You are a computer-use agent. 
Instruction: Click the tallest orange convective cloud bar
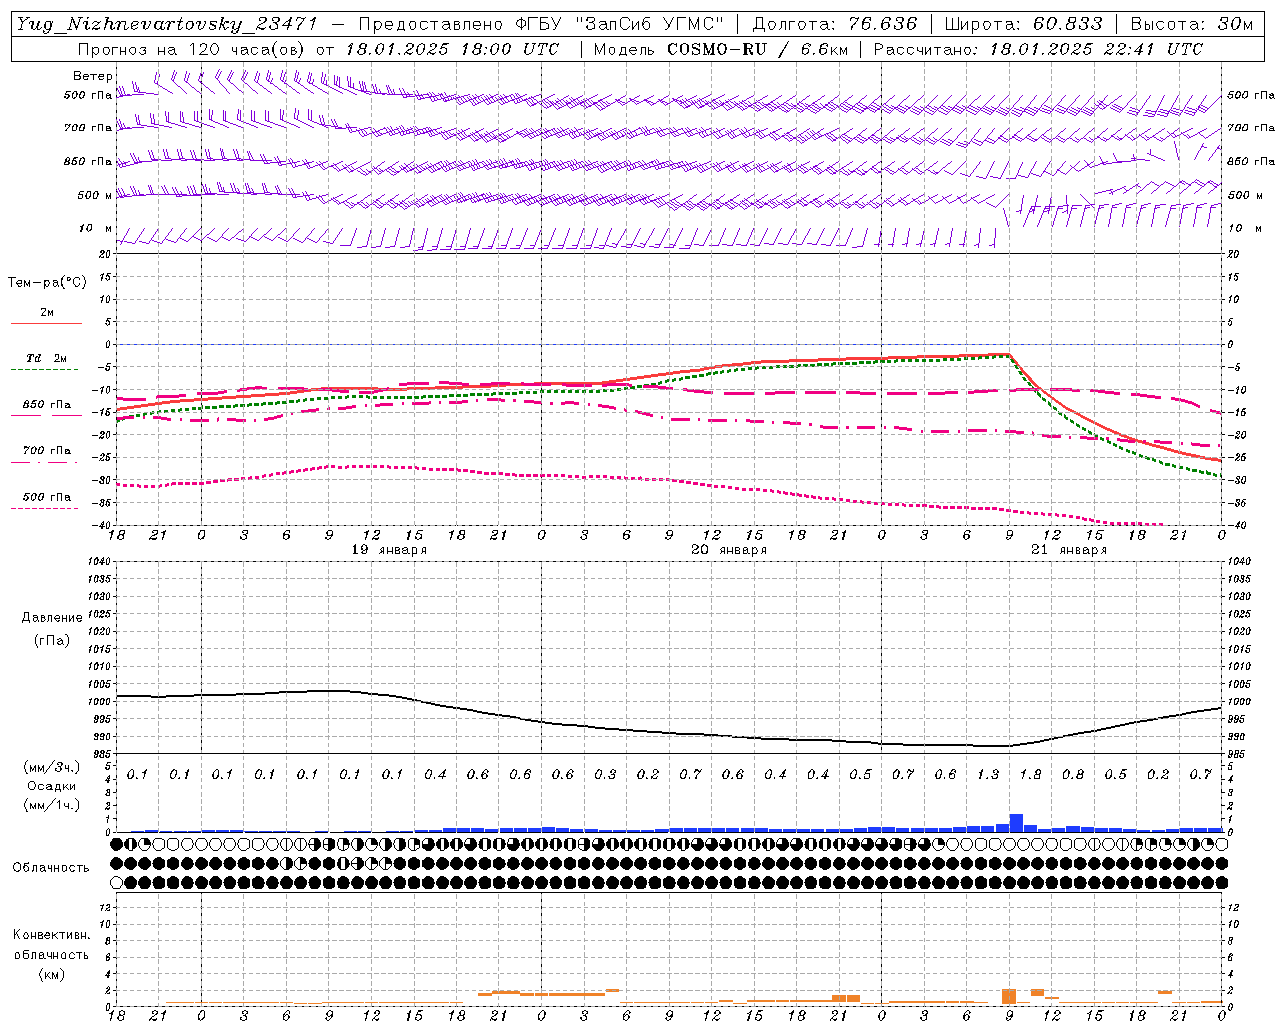(1009, 996)
